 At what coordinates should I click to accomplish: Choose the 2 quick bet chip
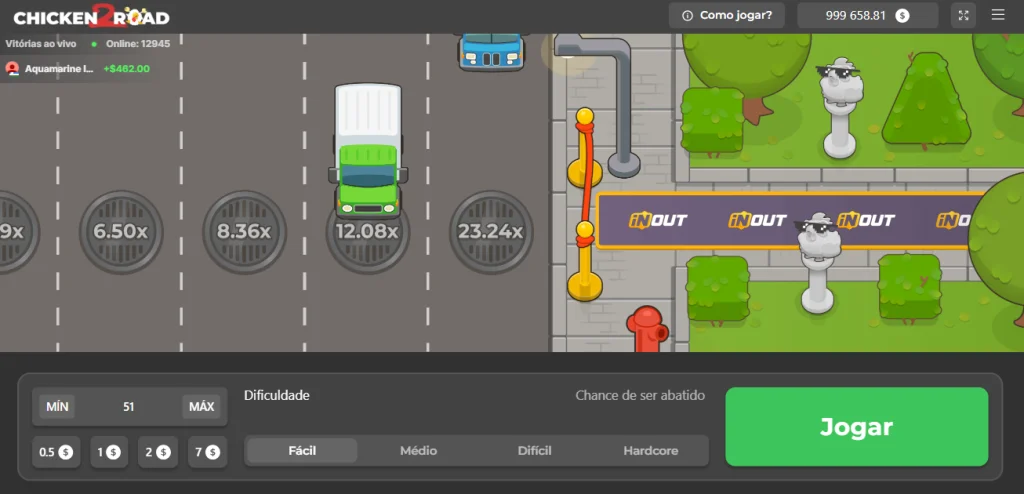(157, 452)
